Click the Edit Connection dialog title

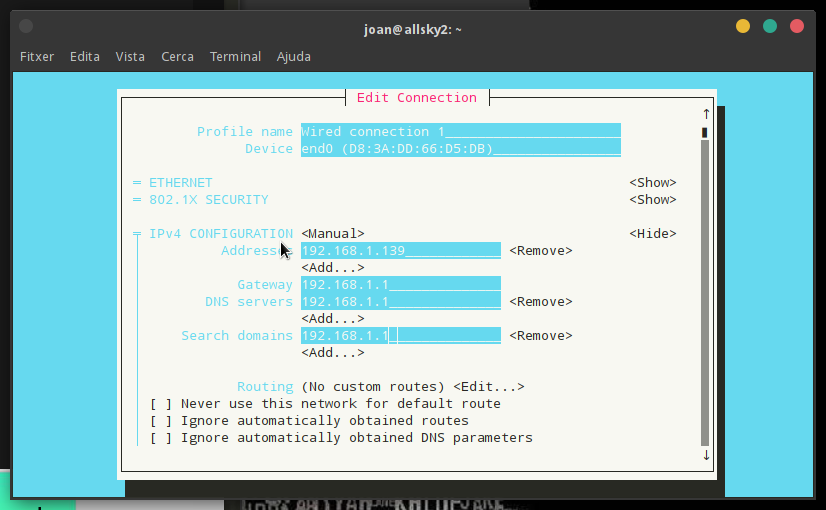click(417, 97)
